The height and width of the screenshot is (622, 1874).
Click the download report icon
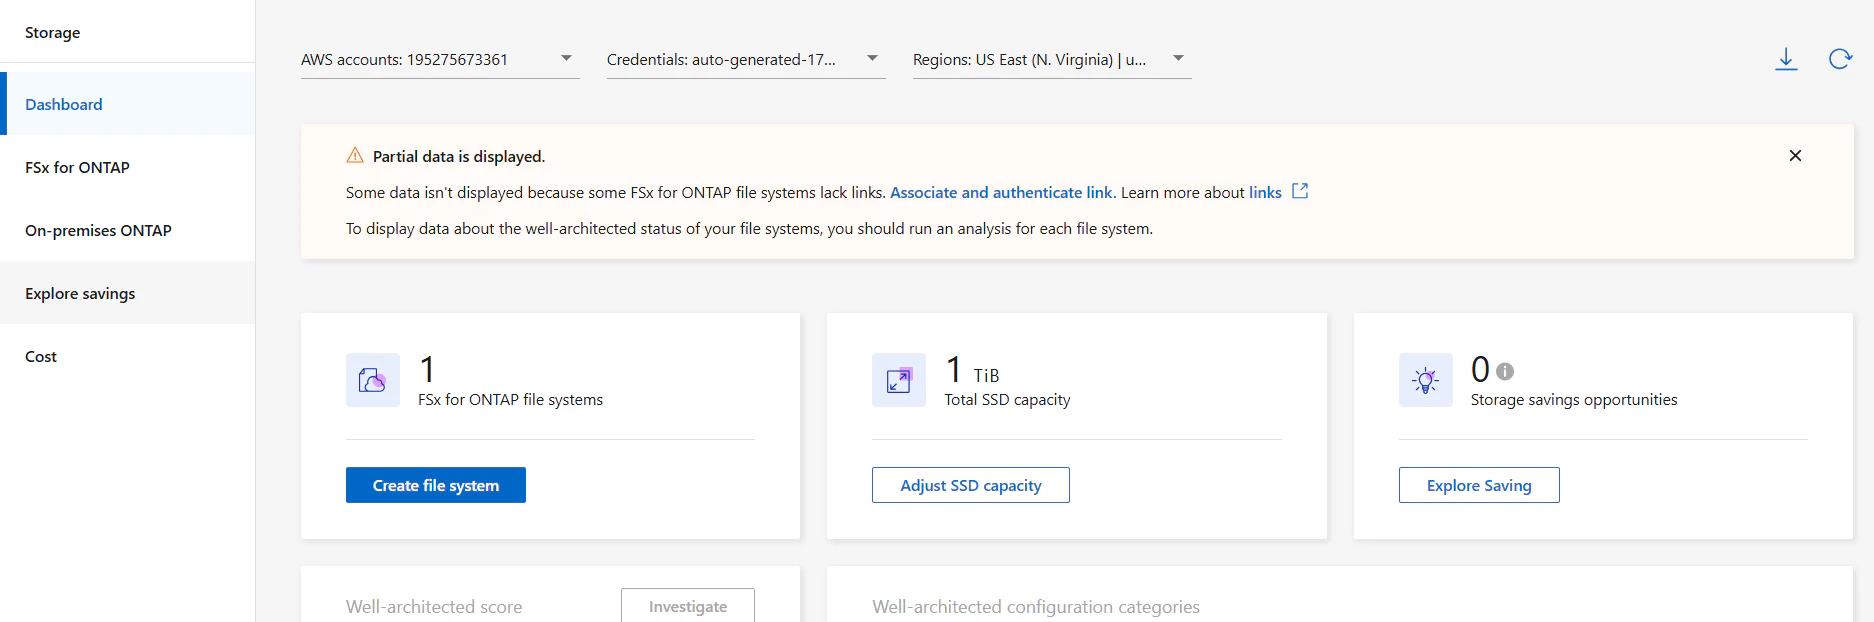click(1786, 59)
